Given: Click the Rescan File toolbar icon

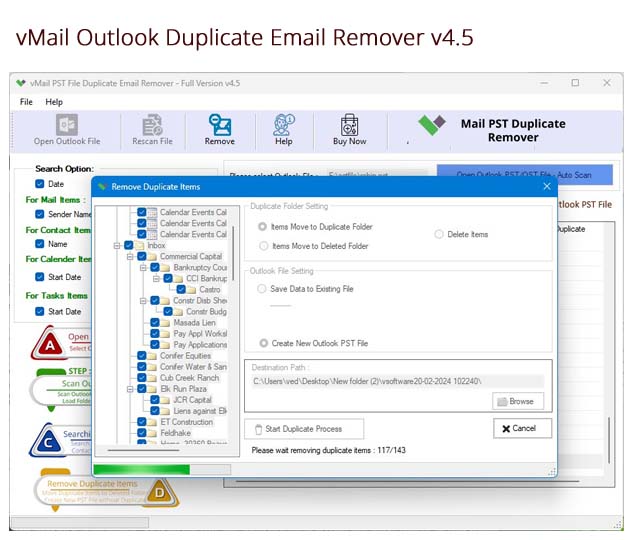Looking at the screenshot, I should coord(152,125).
